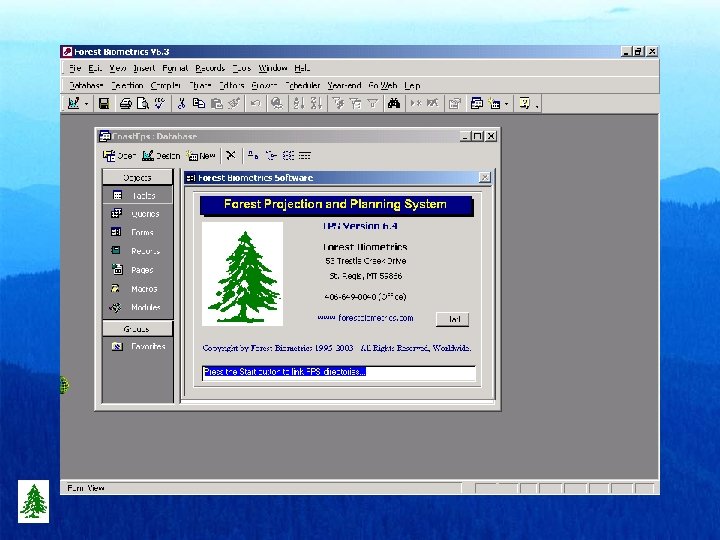The width and height of the screenshot is (720, 540).
Task: Open the Records menu
Action: click(210, 68)
